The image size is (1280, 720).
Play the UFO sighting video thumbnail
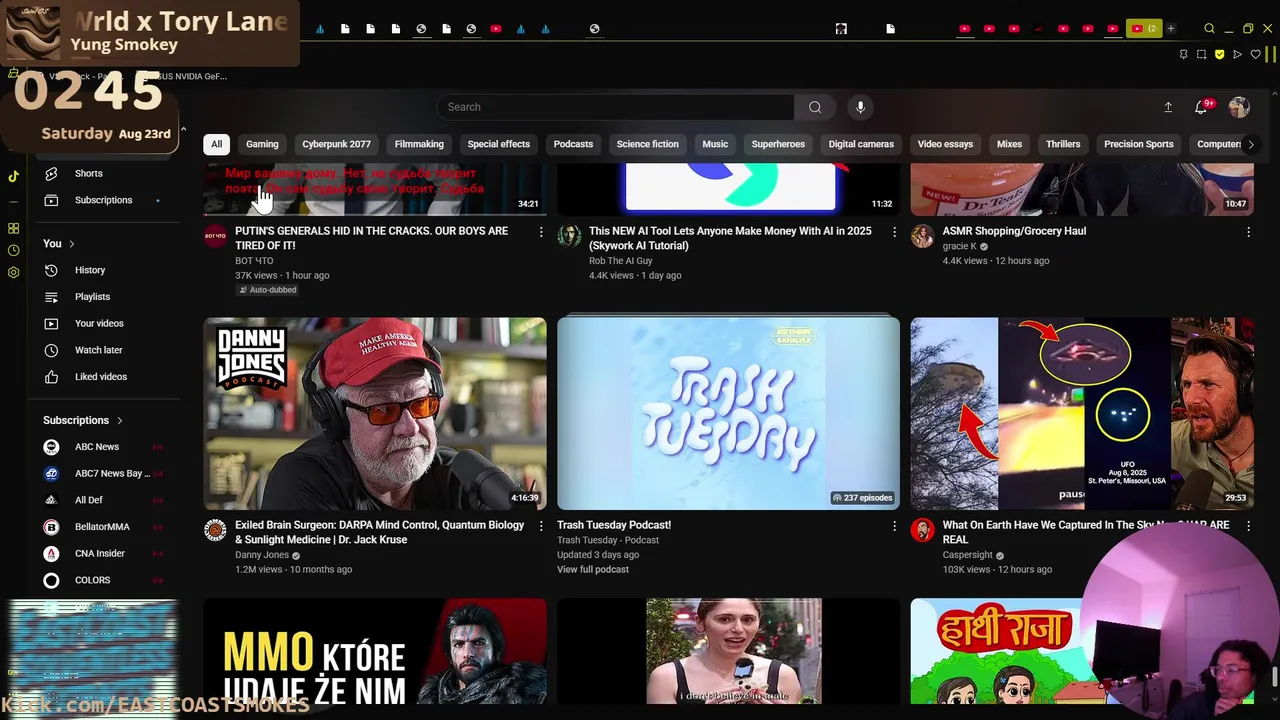1082,414
